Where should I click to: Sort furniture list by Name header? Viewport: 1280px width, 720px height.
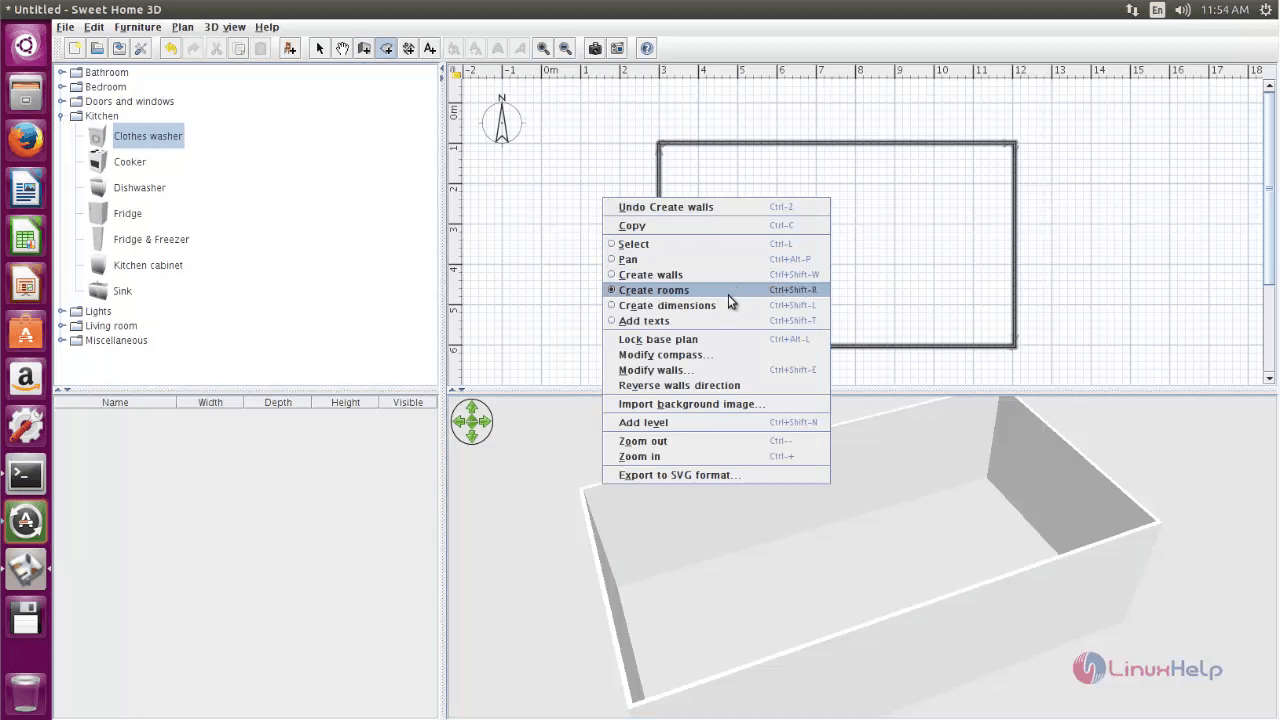tap(115, 402)
